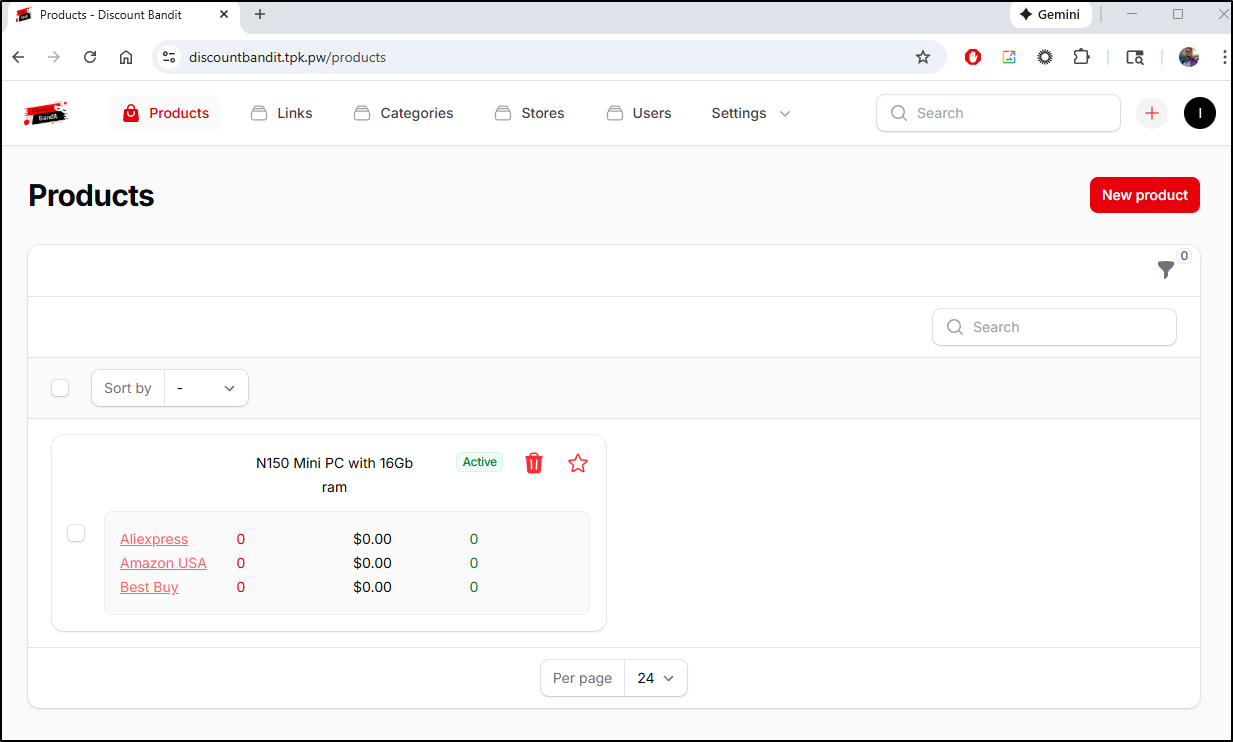Viewport: 1233px width, 742px height.
Task: Open the browser extensions puzzle icon
Action: (1081, 57)
